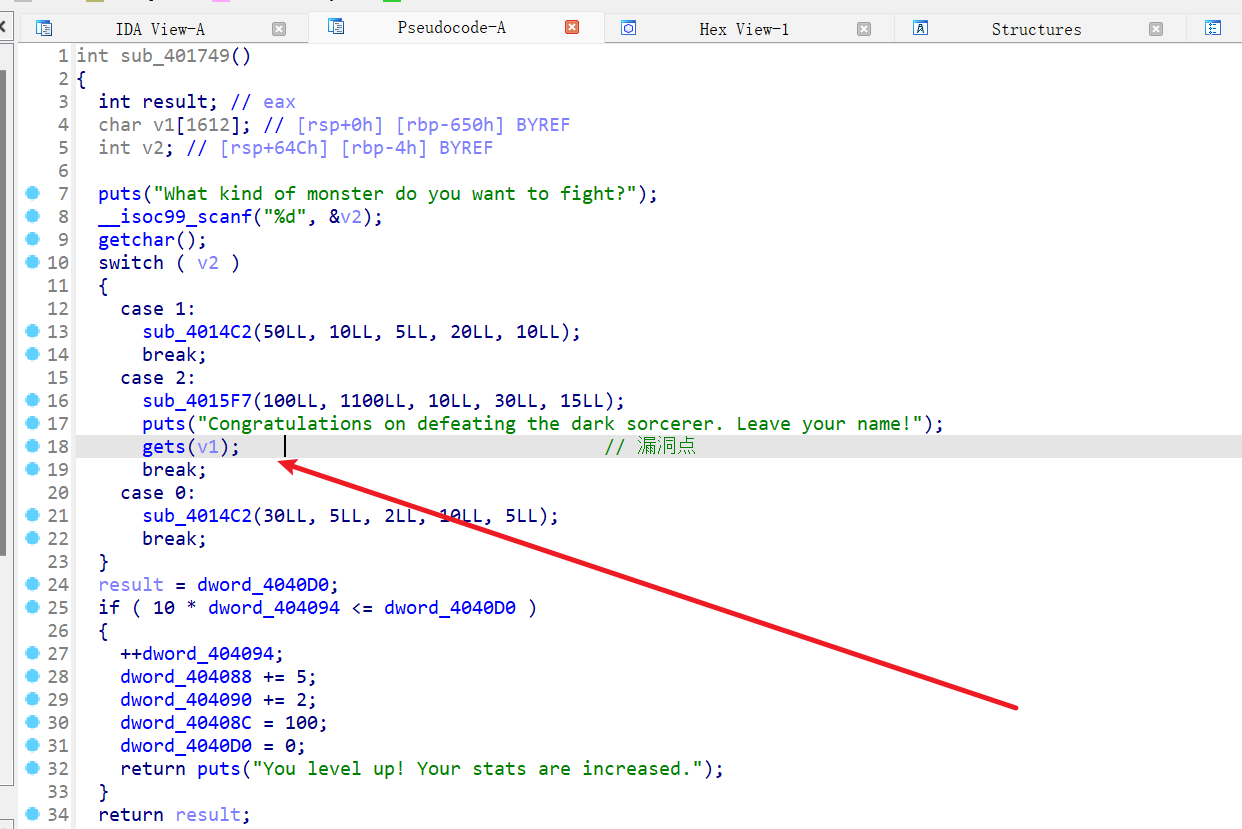Click 'case 1:' label
The width and height of the screenshot is (1242, 829).
coord(158,308)
